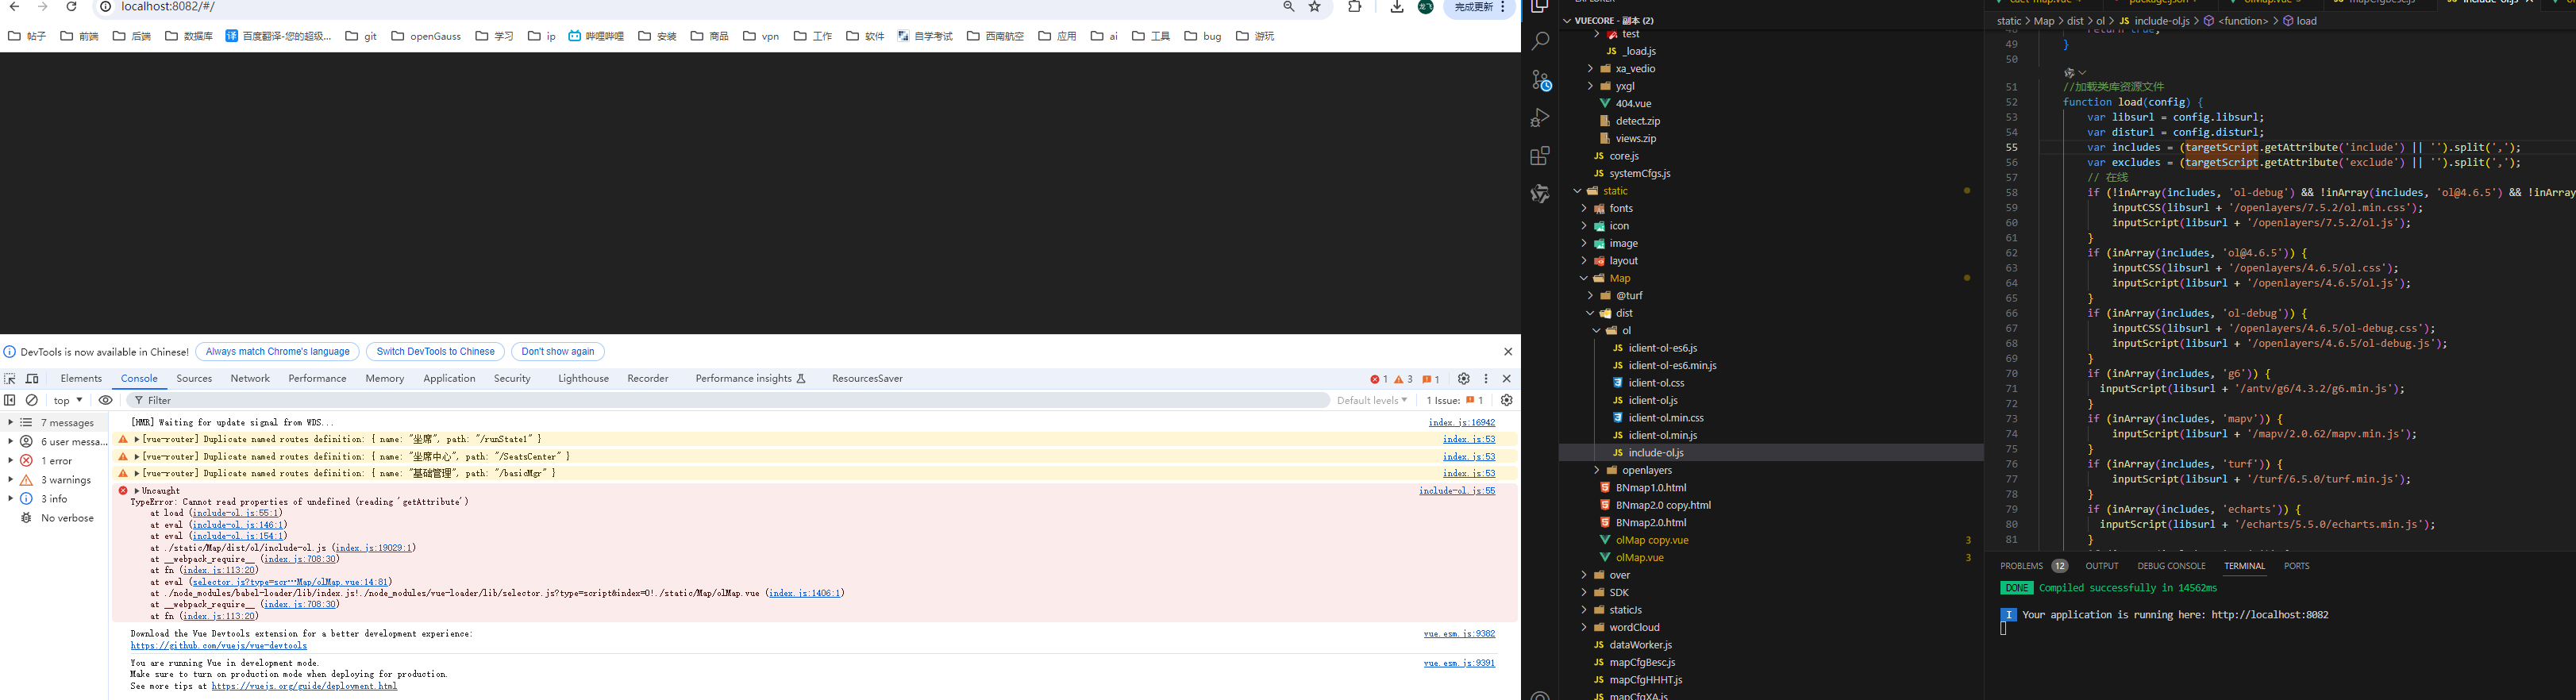Click the warning count badge in DevTools
Image resolution: width=2576 pixels, height=700 pixels.
(x=1404, y=379)
